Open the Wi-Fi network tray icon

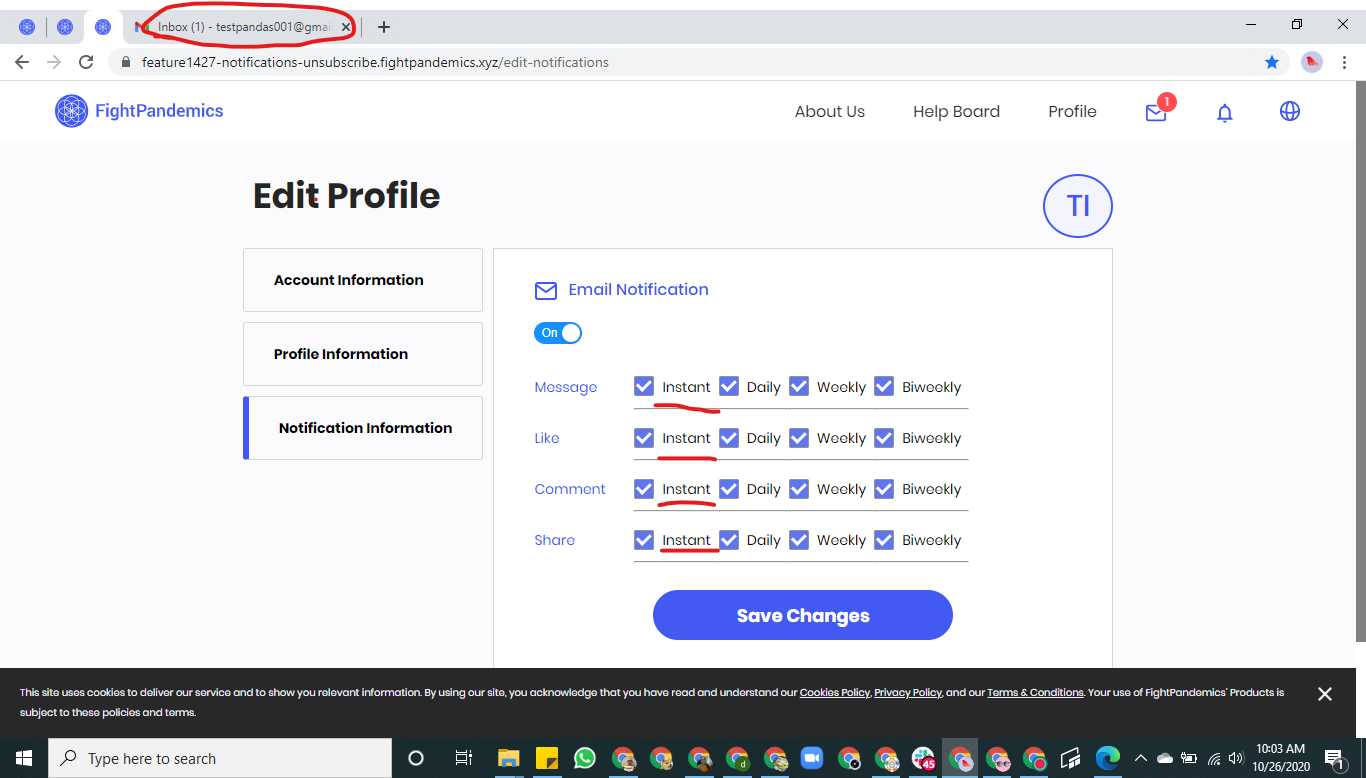pos(1214,758)
